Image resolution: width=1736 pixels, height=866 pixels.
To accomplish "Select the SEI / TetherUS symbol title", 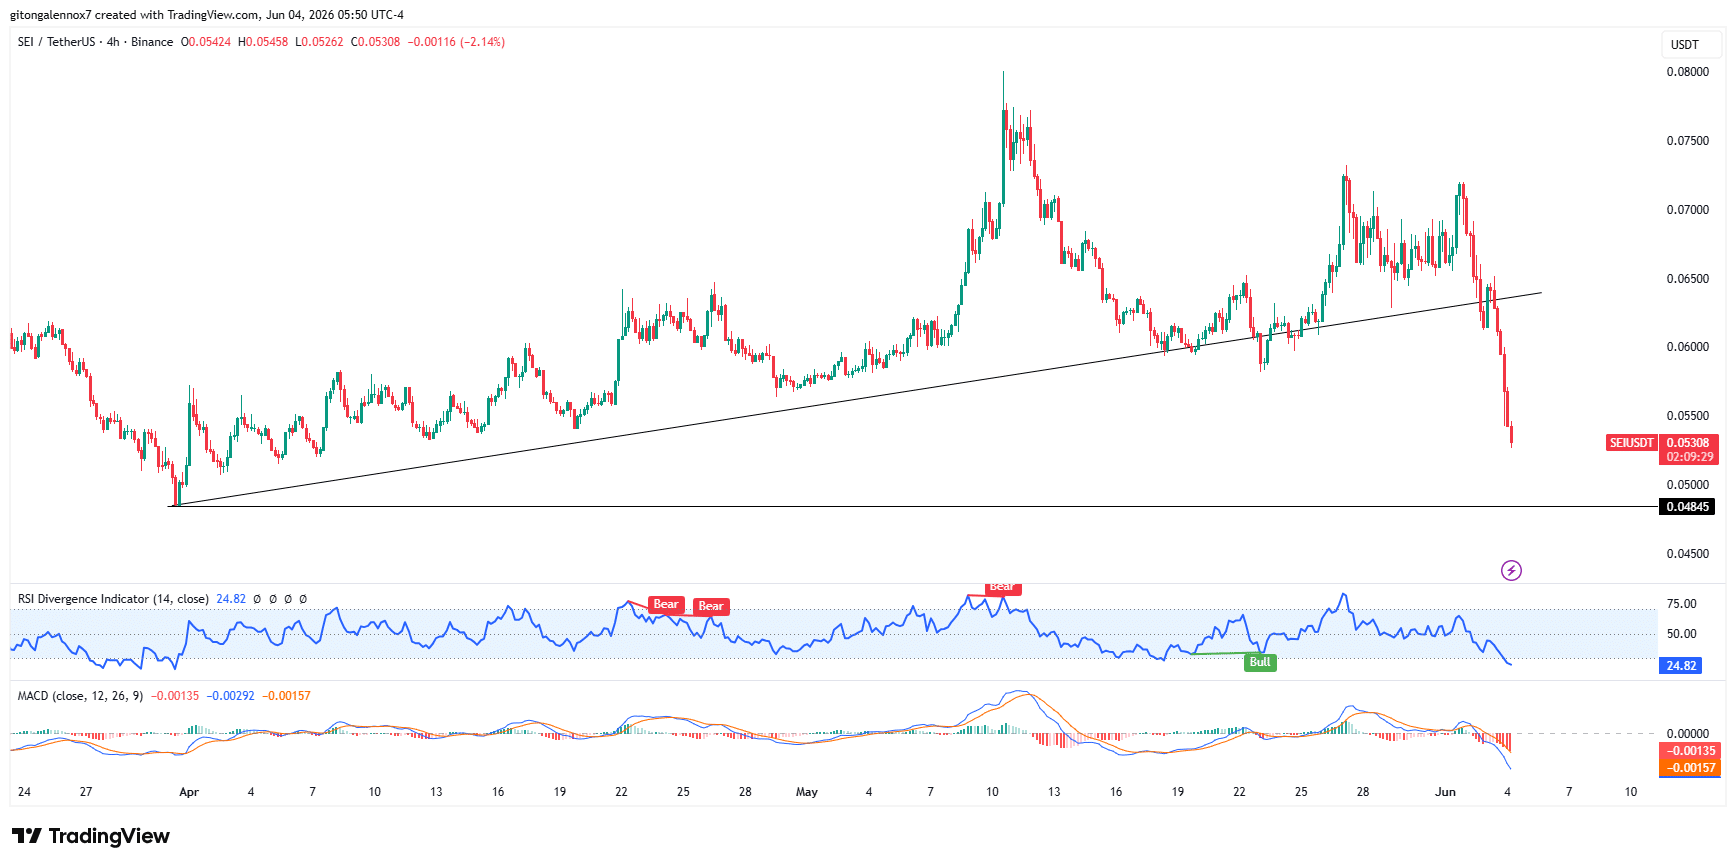I will pos(57,42).
